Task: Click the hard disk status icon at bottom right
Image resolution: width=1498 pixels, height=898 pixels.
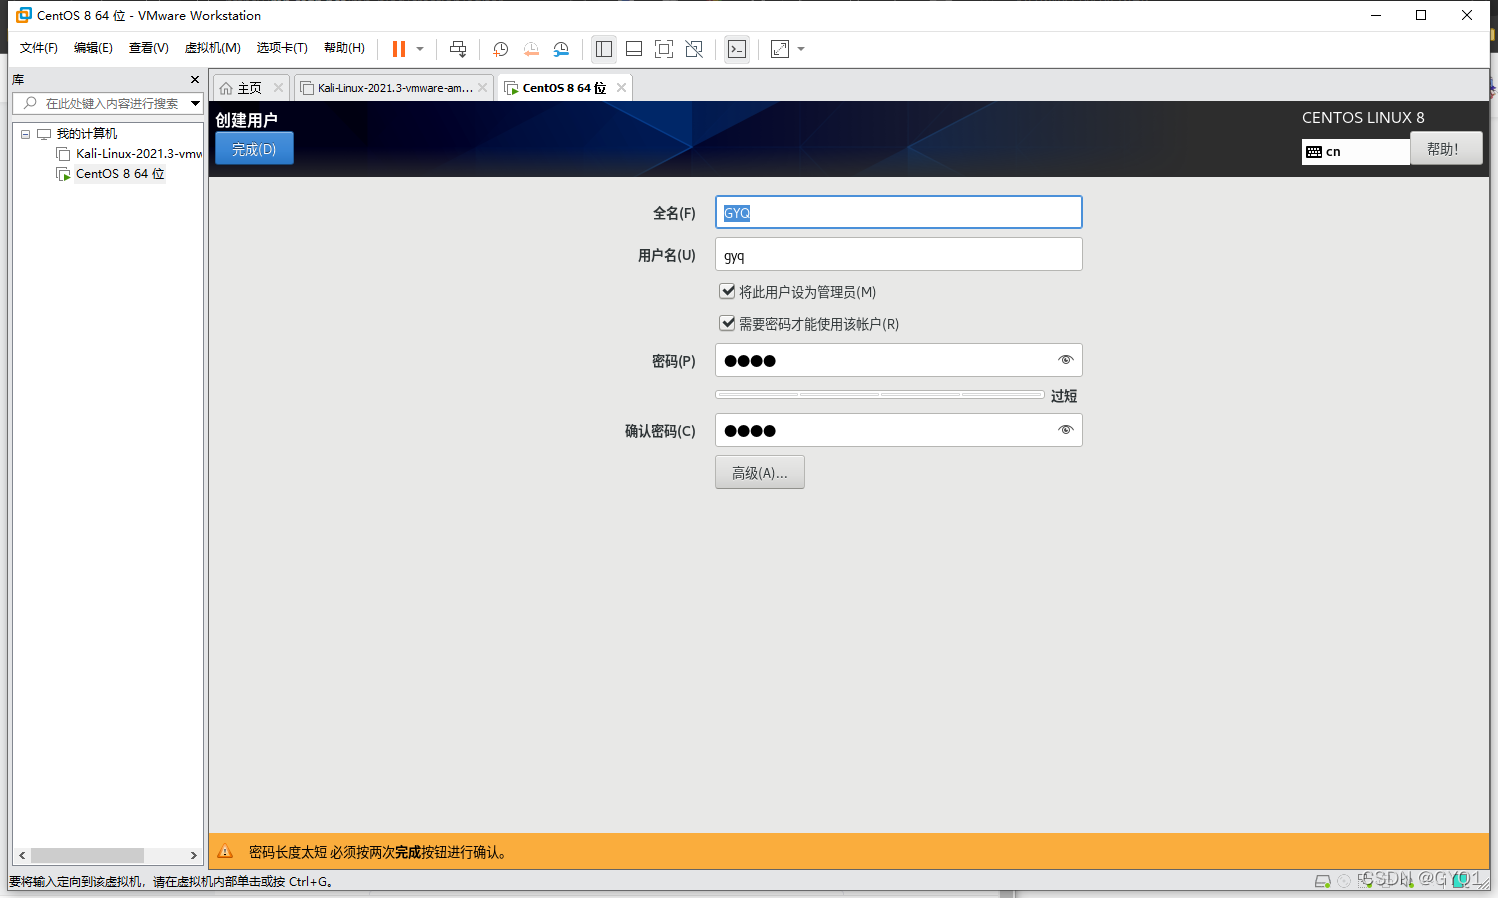Action: click(1322, 881)
